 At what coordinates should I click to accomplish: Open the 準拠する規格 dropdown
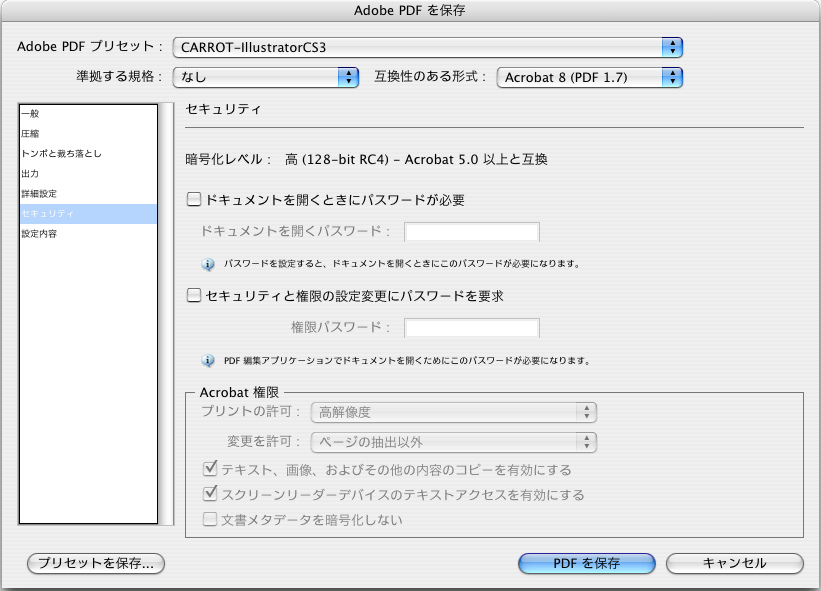click(265, 77)
